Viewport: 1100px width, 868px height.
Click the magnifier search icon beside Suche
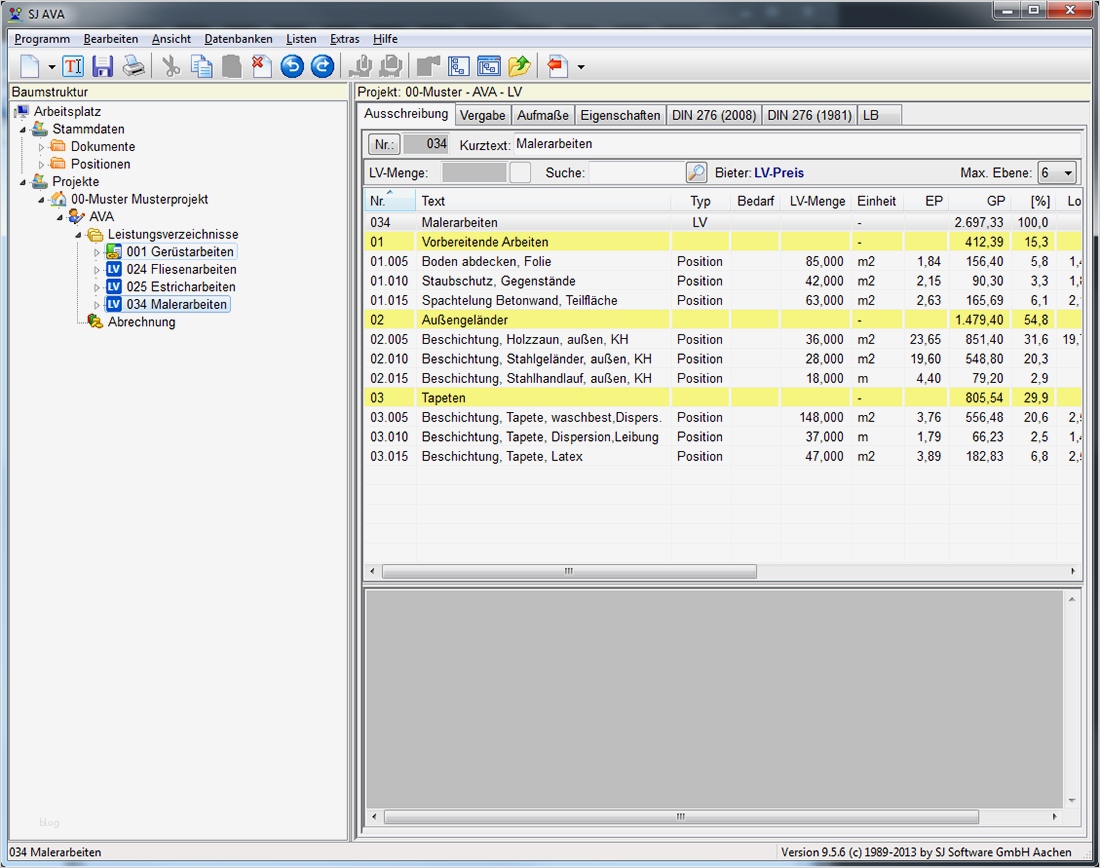click(x=696, y=173)
